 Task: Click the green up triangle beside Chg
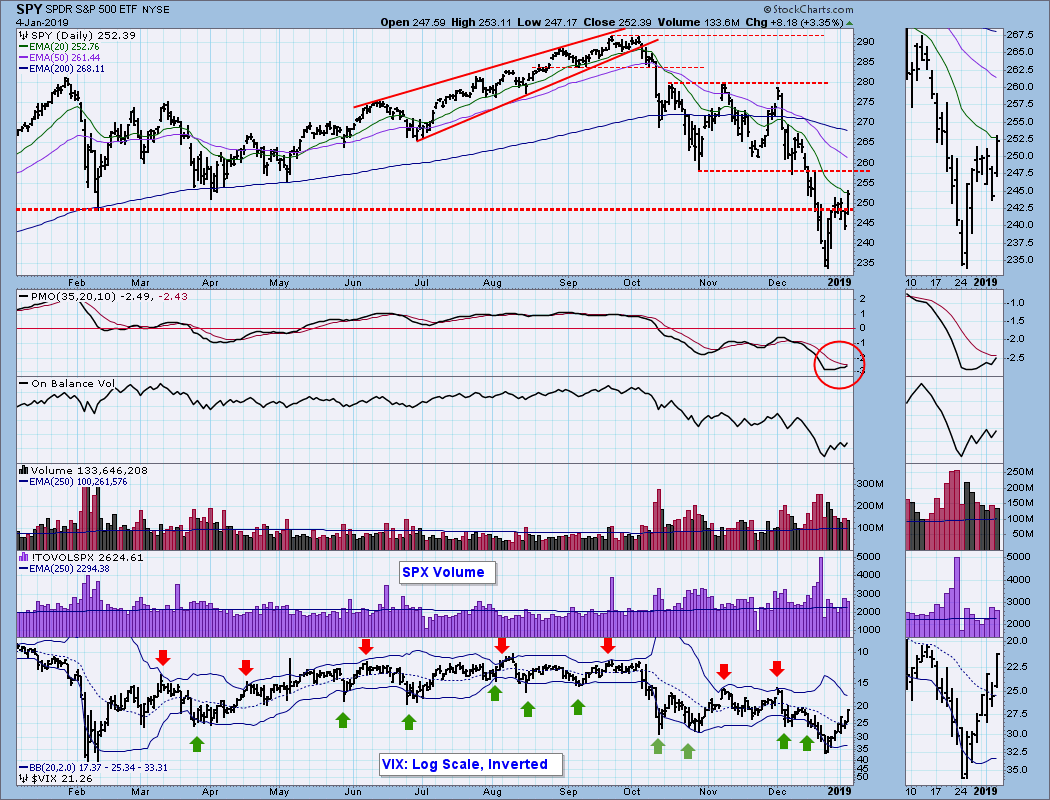point(850,23)
